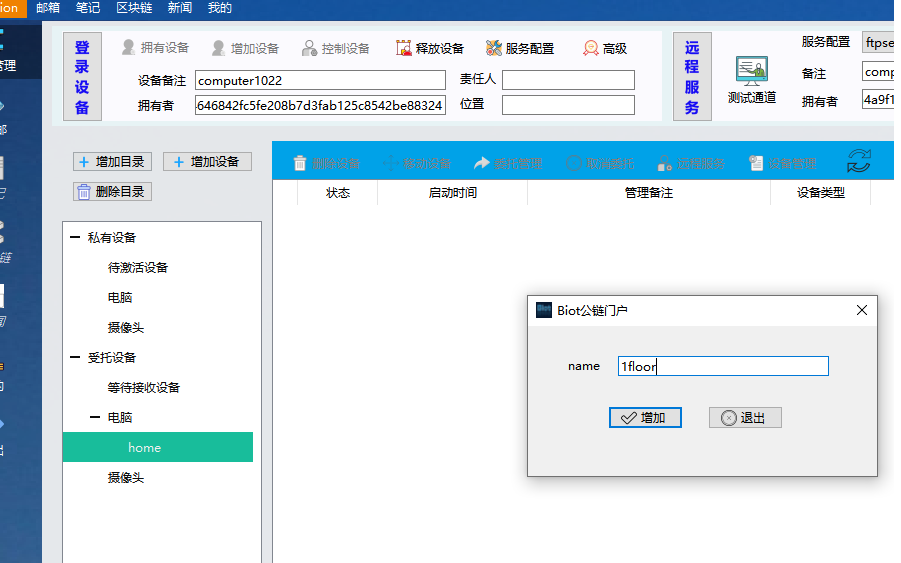This screenshot has width=901, height=563.
Task: Open the 笔记 menu
Action: [88, 8]
